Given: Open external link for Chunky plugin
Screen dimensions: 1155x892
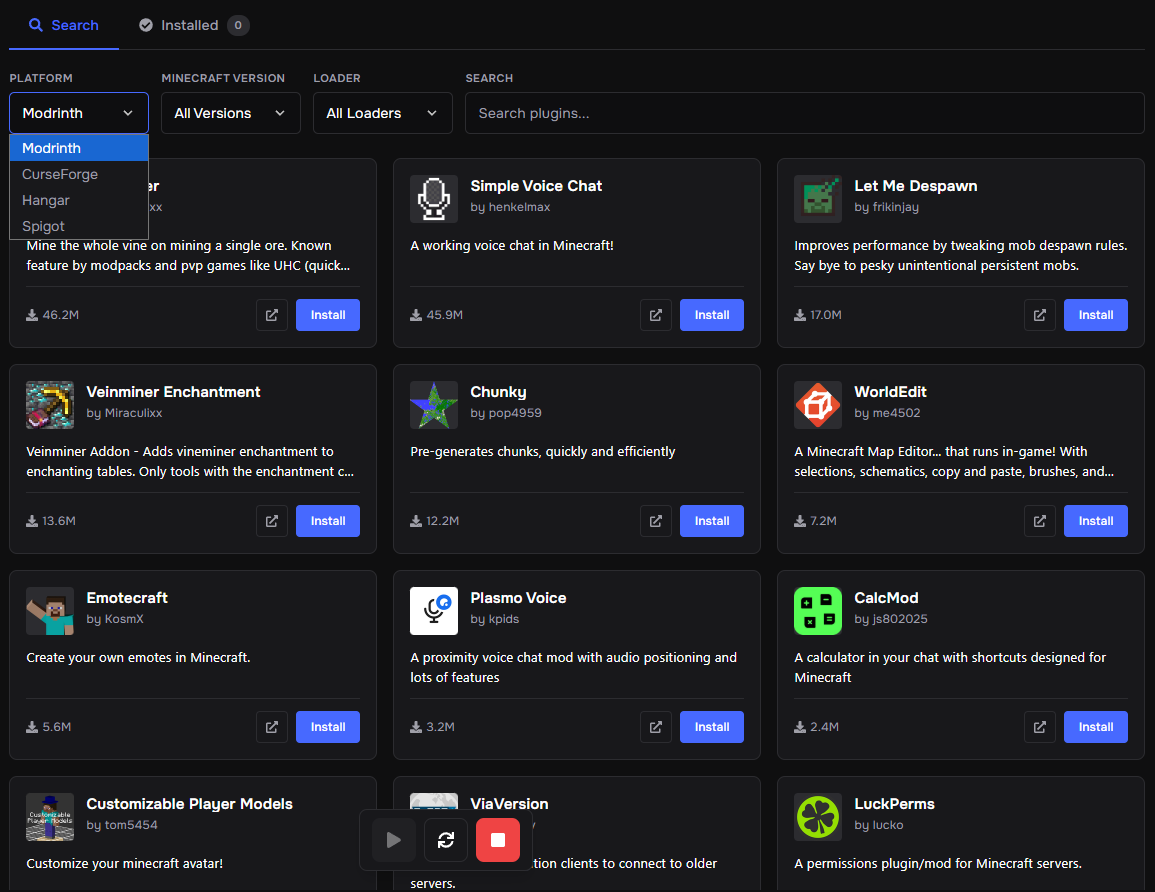Looking at the screenshot, I should (656, 521).
